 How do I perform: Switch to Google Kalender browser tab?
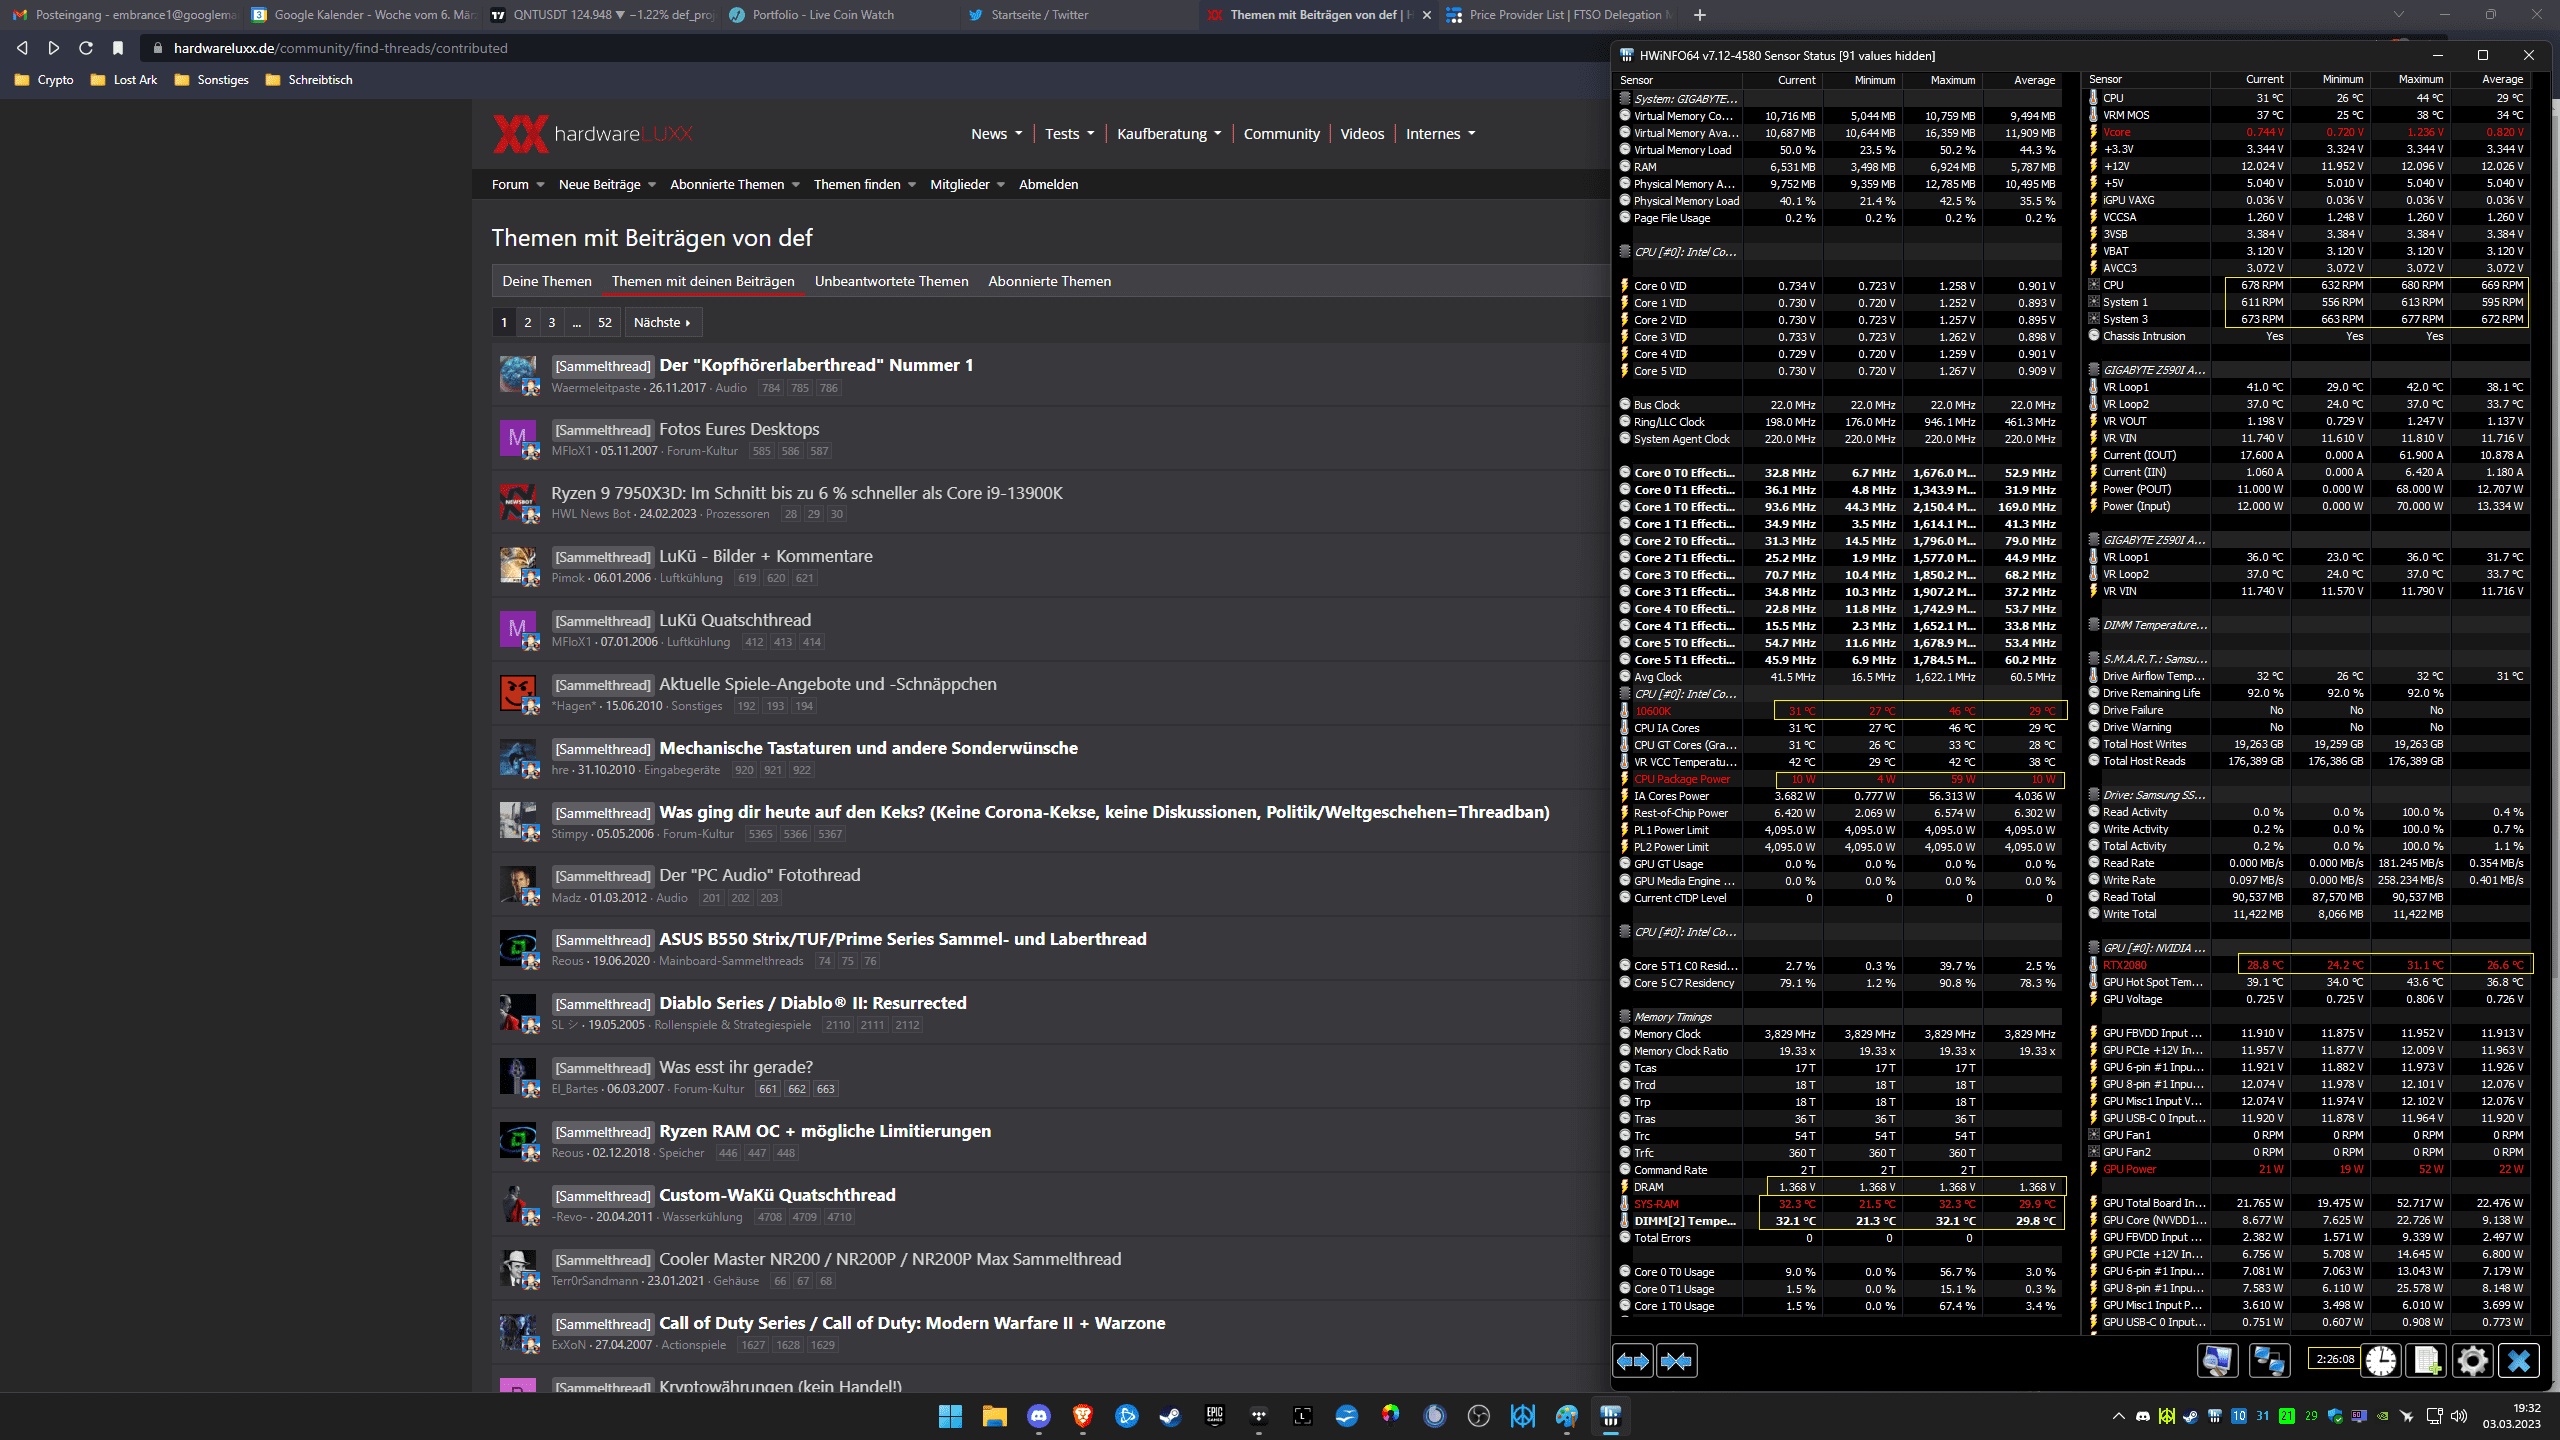tap(362, 15)
